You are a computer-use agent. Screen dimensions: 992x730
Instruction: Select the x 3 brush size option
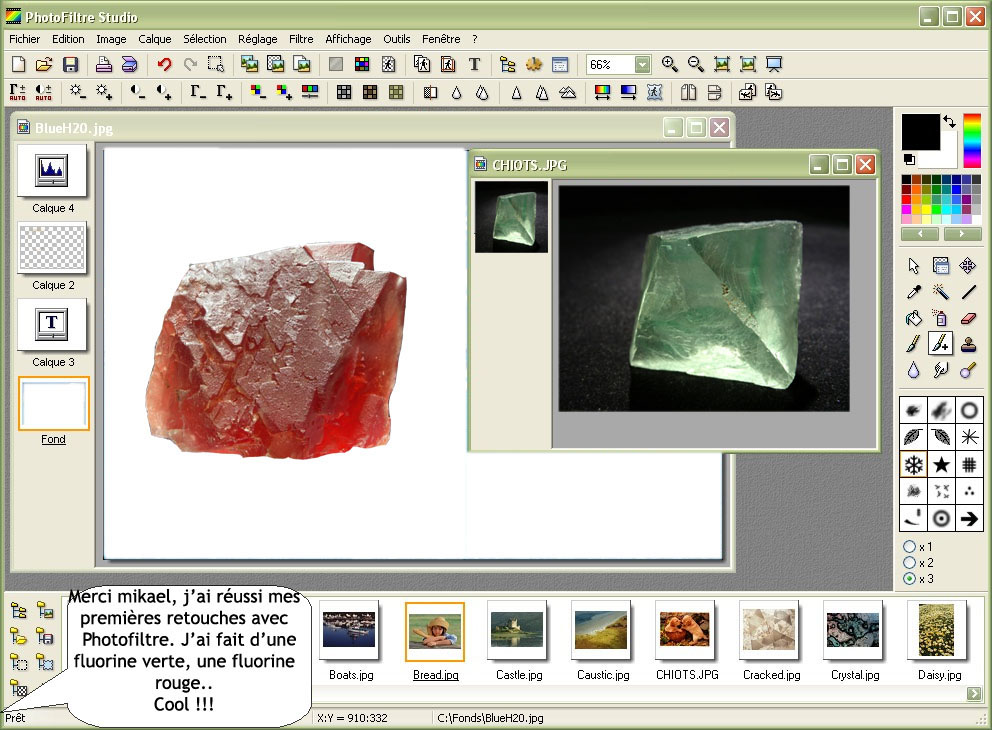pos(910,579)
